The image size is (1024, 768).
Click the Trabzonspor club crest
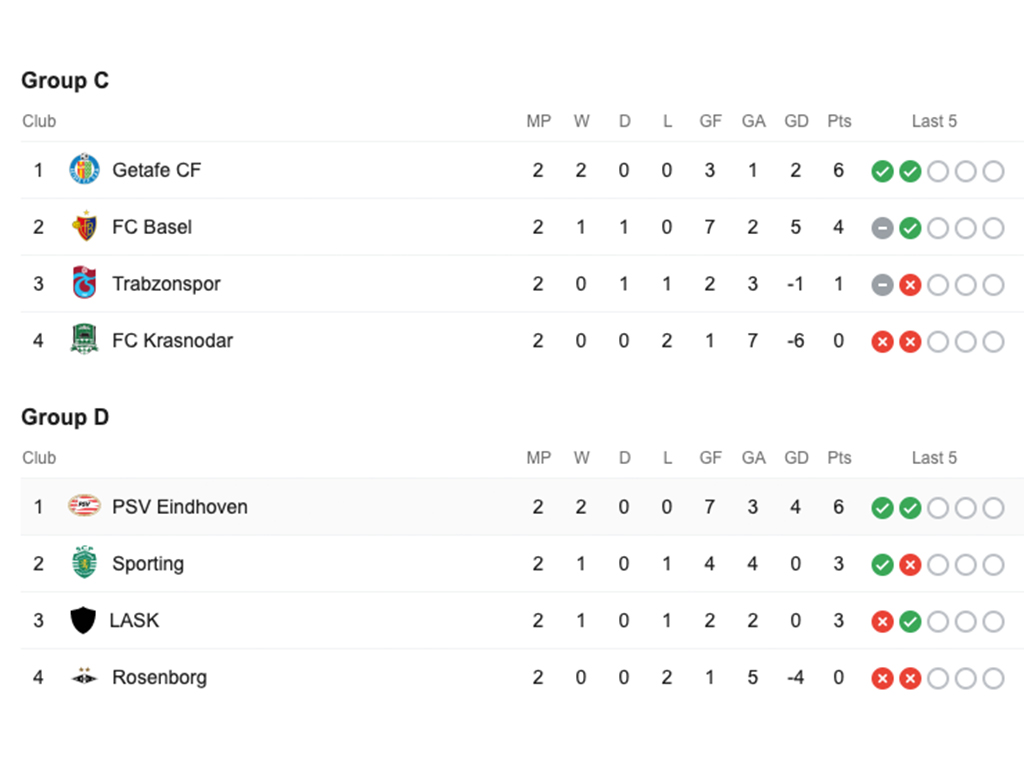coord(84,283)
